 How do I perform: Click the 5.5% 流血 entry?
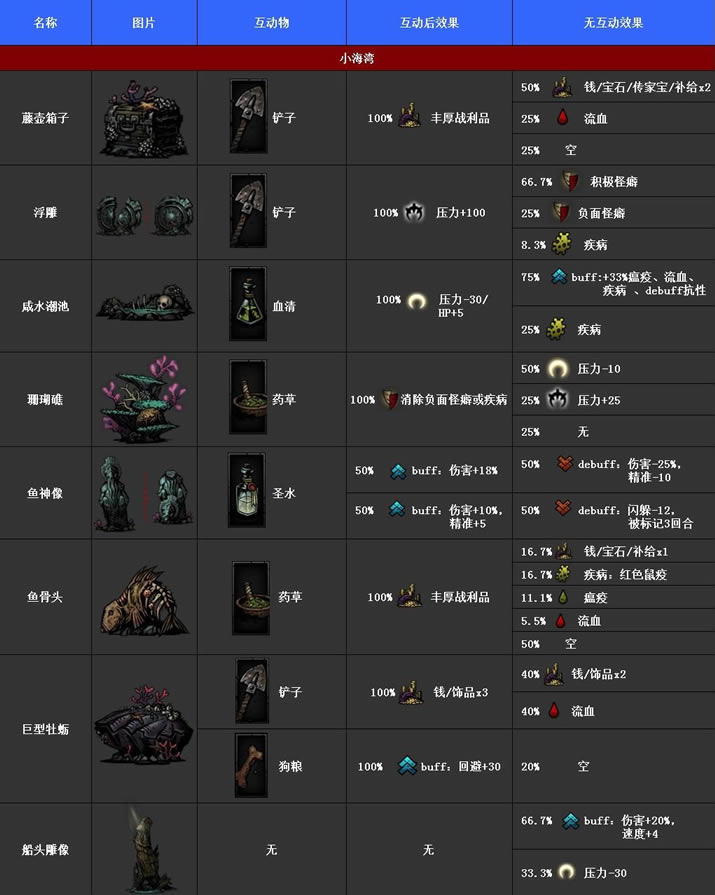coord(613,620)
